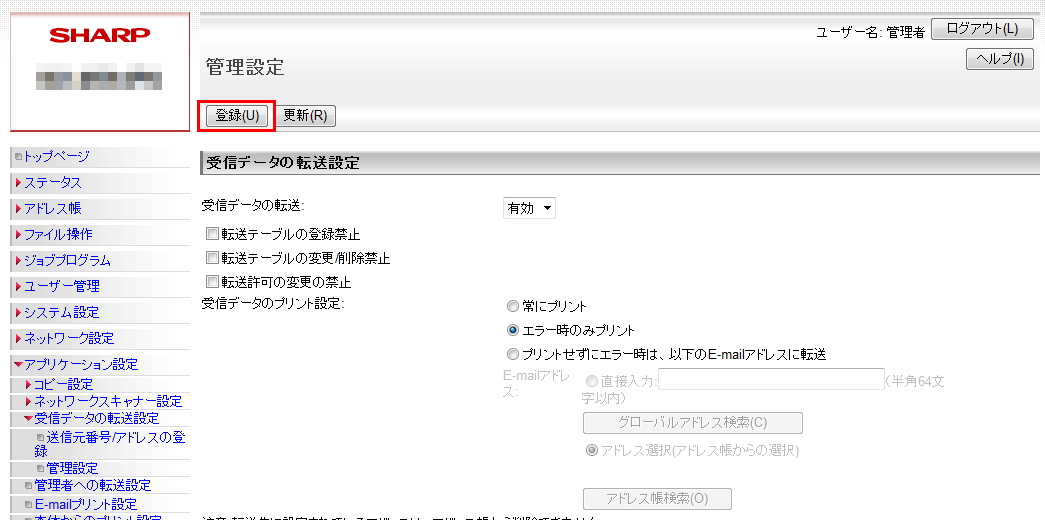Log out with ログアウト(L) button

[x=982, y=29]
